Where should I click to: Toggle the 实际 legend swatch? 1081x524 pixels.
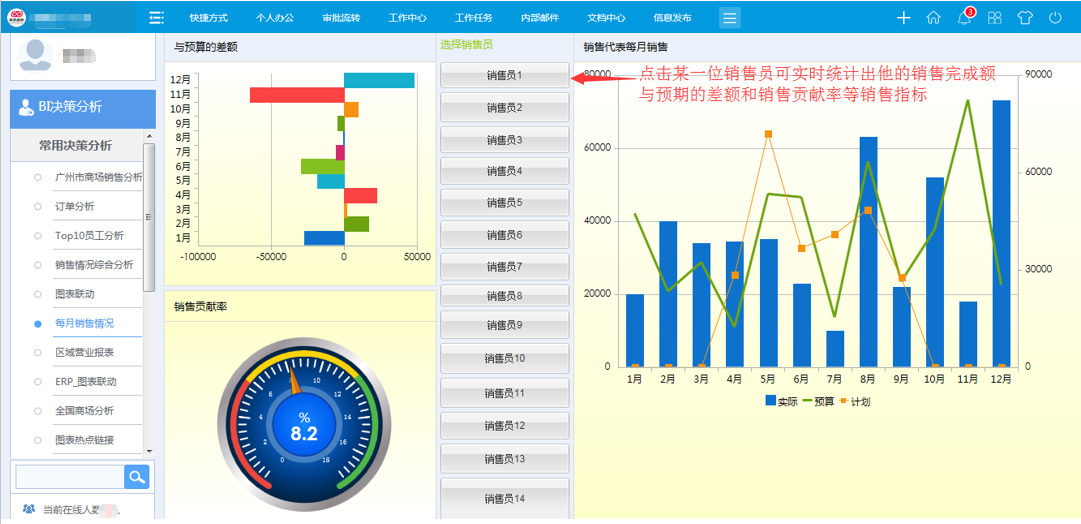tap(770, 401)
